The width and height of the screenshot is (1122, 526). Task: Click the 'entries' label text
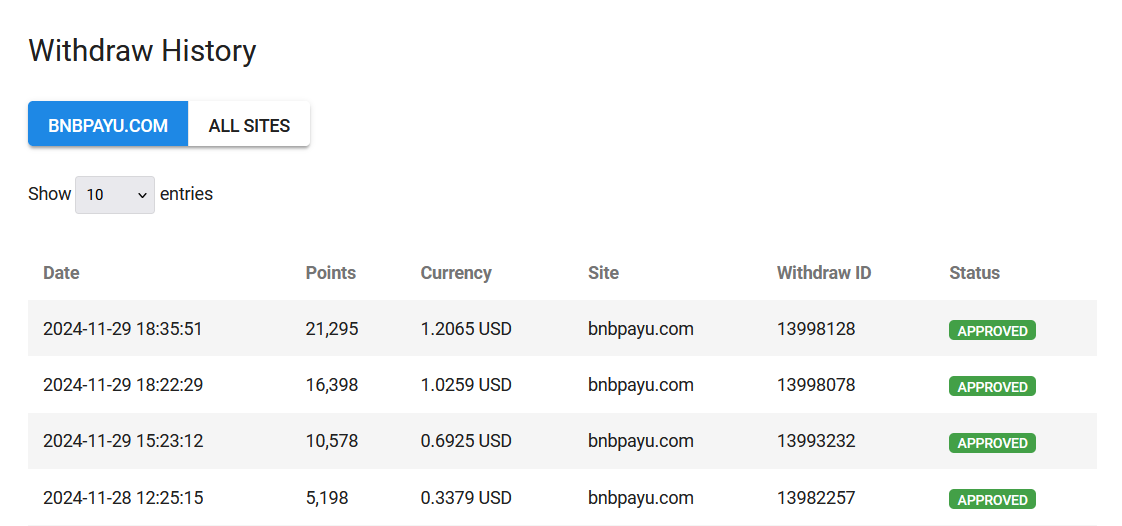[x=187, y=194]
